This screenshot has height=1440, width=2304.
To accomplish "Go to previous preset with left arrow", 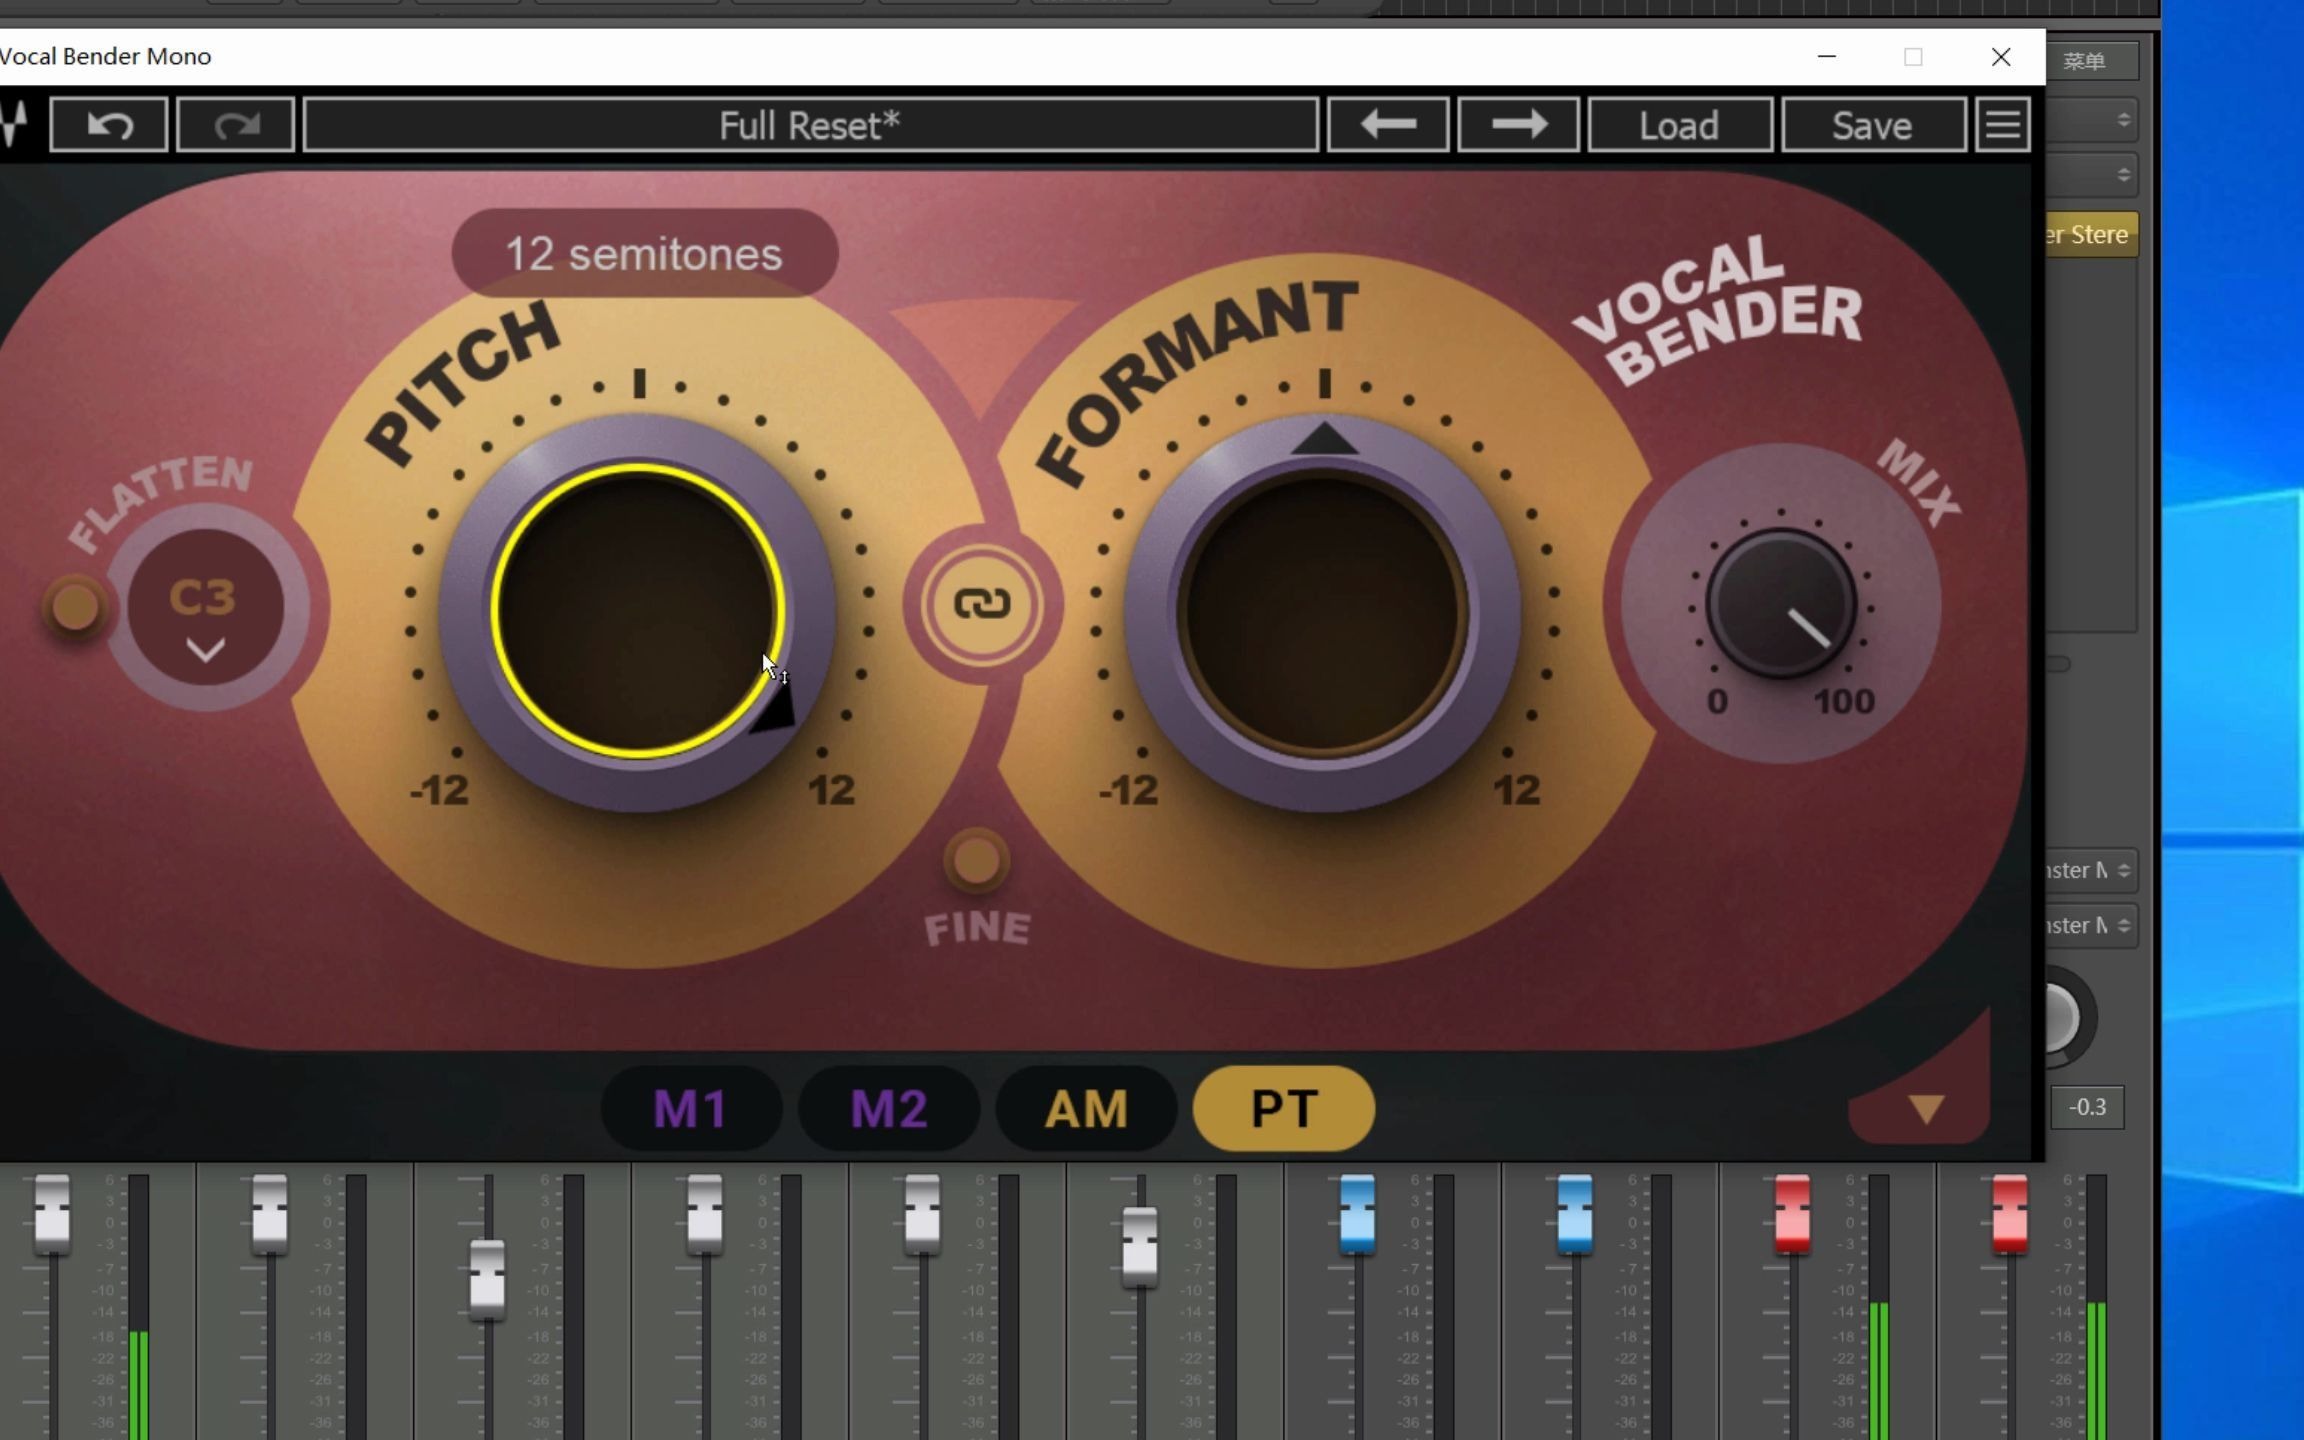I will 1388,125.
